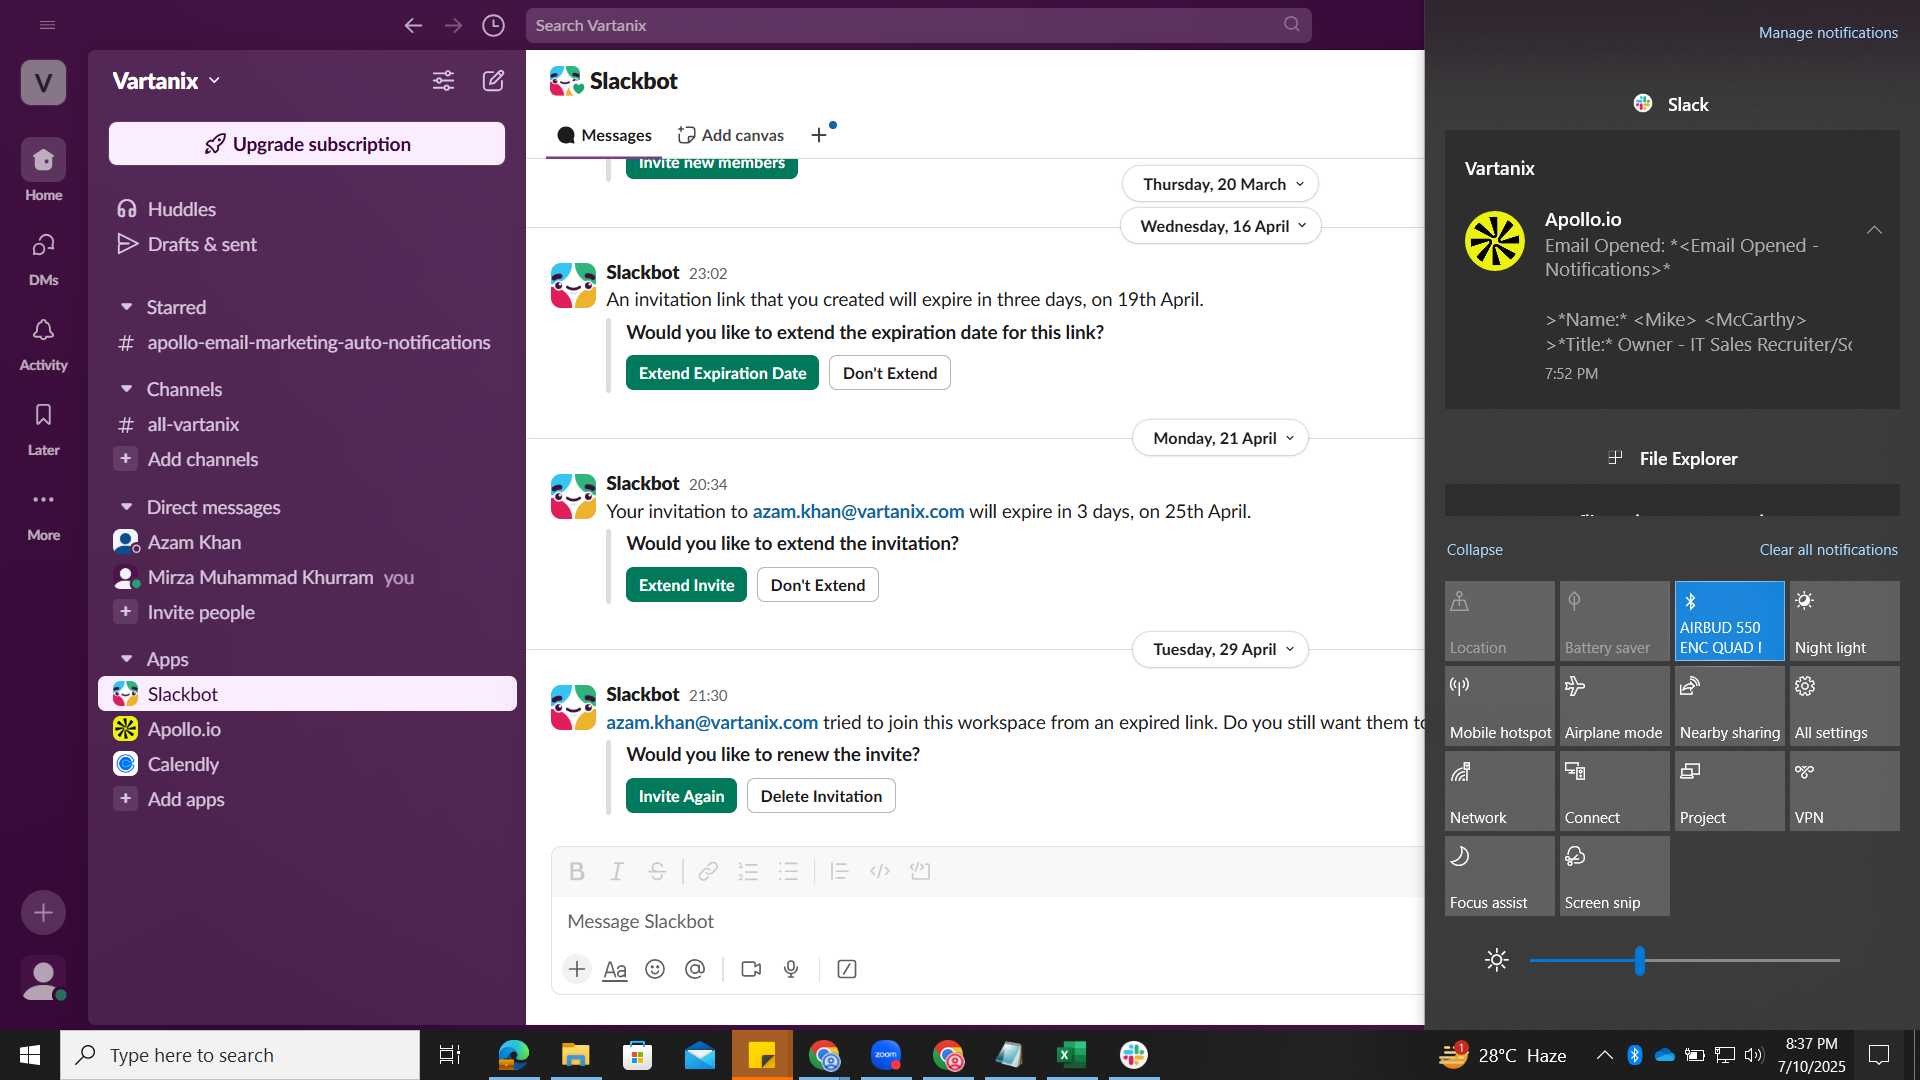Open sidebar filter preferences icon
This screenshot has height=1080, width=1920.
[x=443, y=81]
